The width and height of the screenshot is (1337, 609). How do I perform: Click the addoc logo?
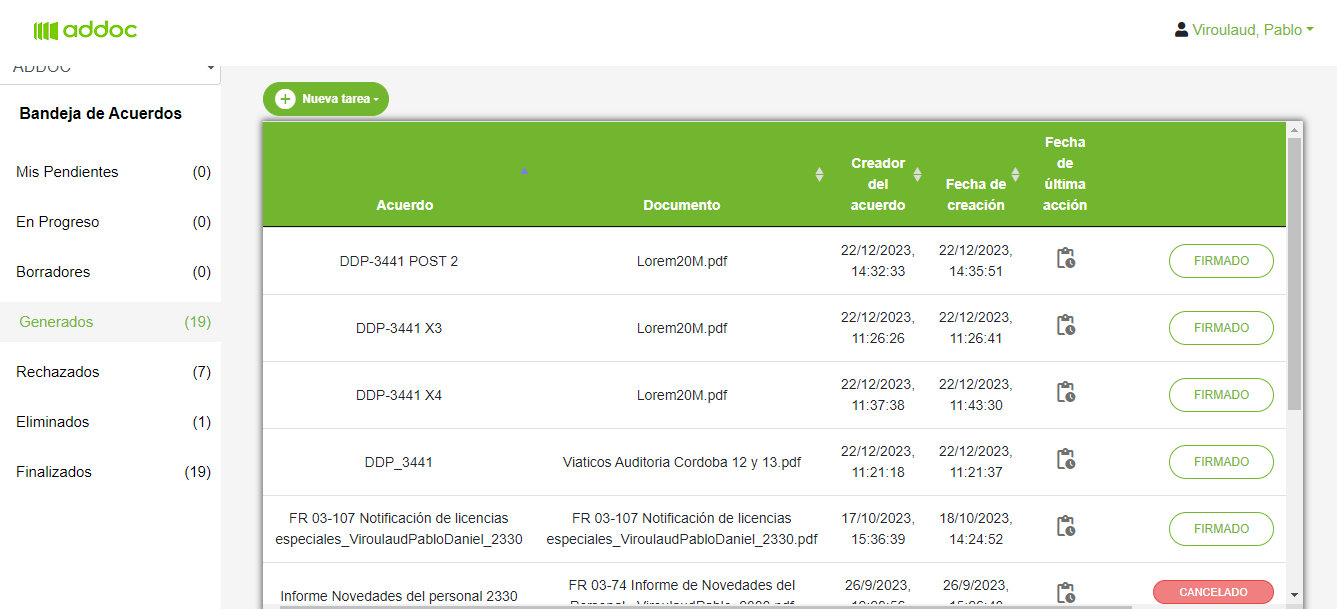click(85, 30)
